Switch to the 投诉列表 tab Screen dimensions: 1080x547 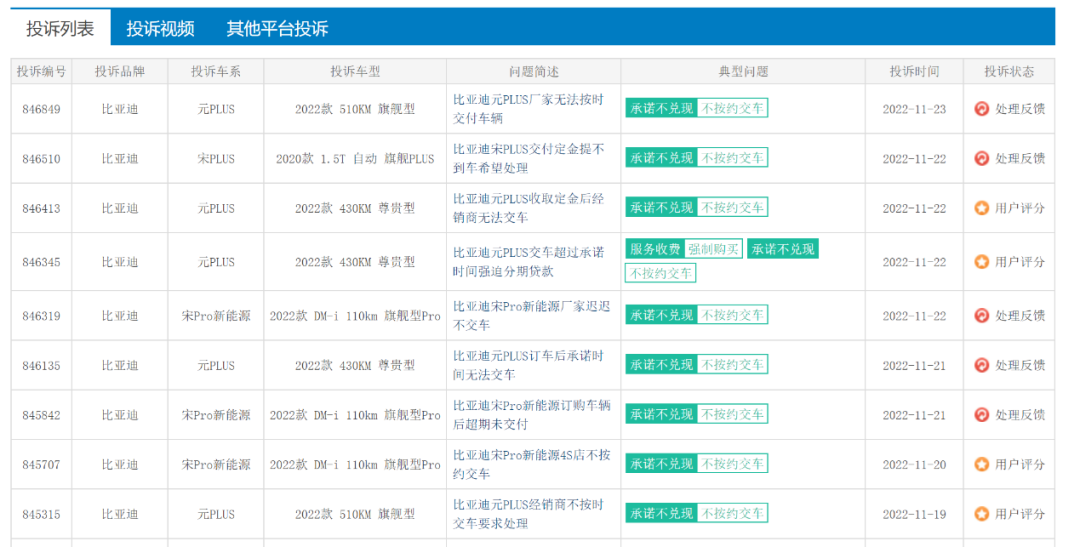pos(60,28)
